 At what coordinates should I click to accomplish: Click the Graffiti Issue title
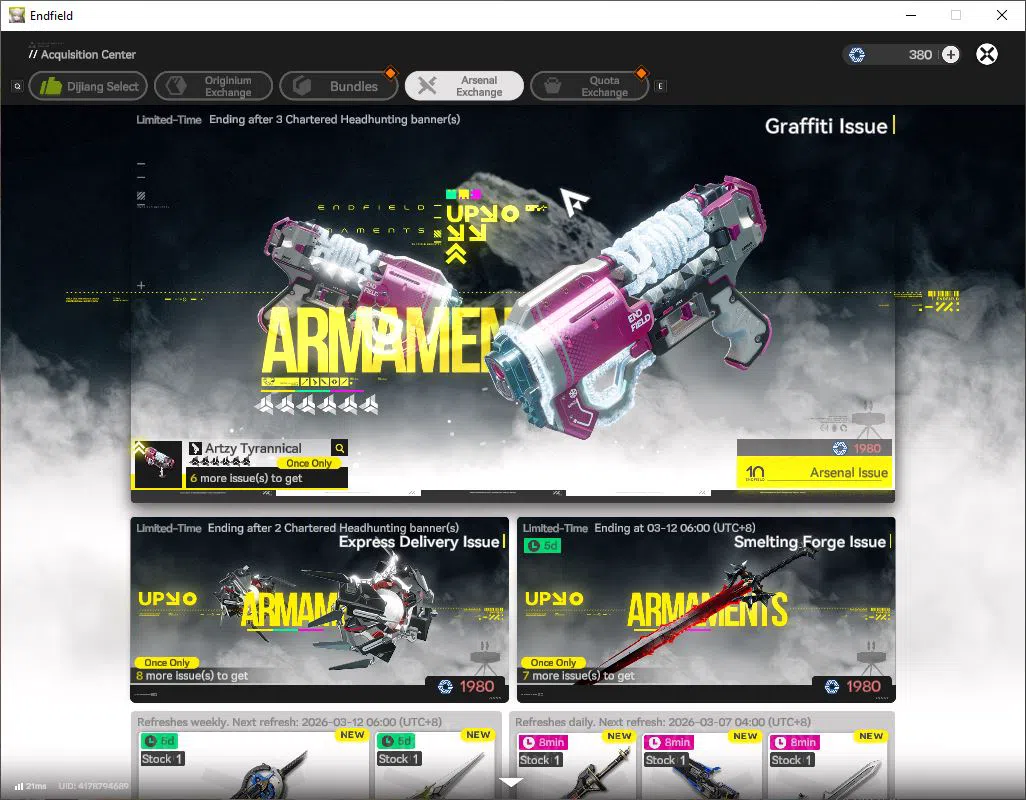click(x=826, y=126)
